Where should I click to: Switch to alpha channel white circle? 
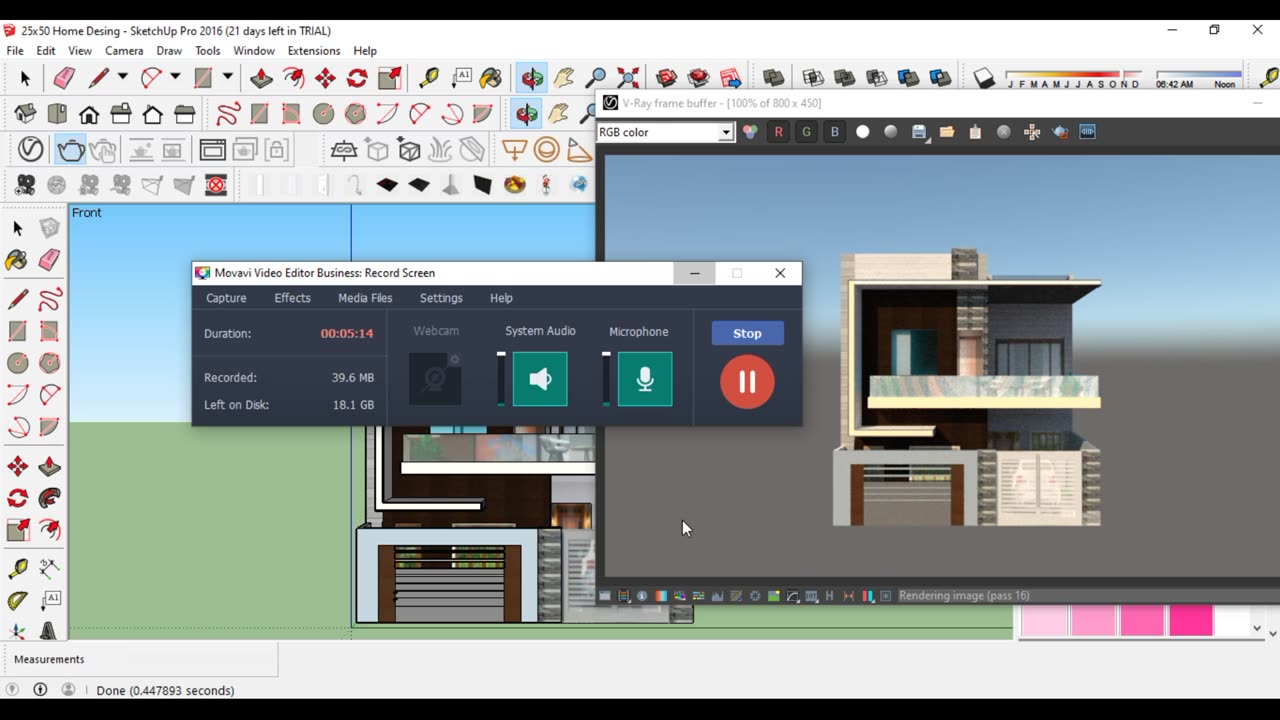(x=863, y=132)
